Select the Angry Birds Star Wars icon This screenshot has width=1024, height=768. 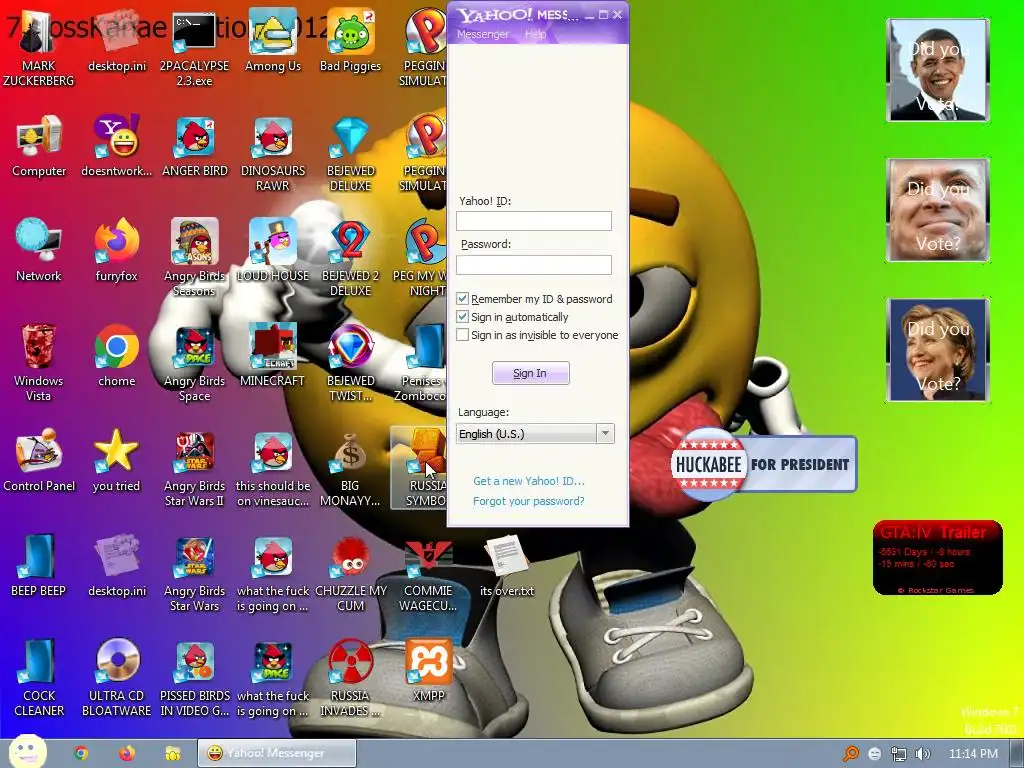click(194, 574)
